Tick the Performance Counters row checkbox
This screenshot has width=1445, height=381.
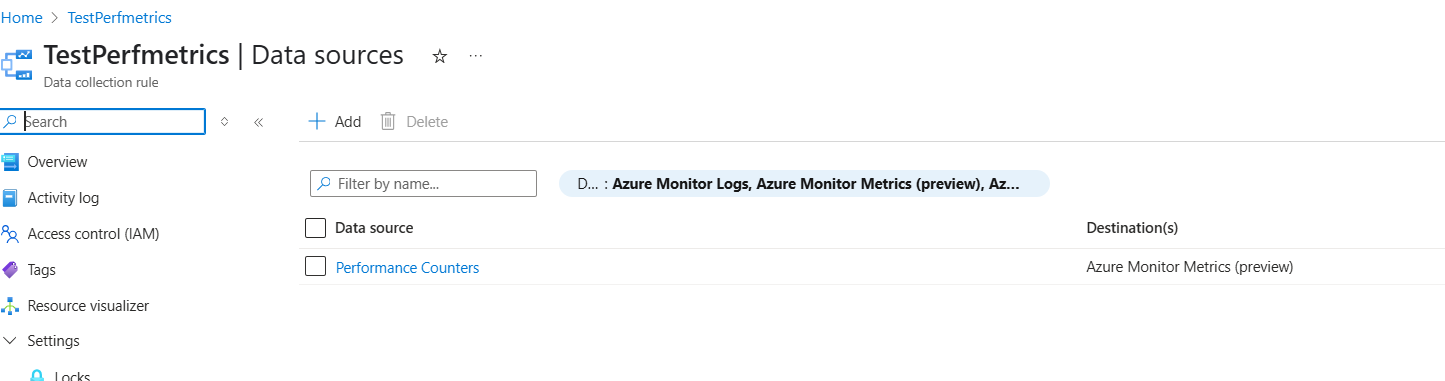click(315, 266)
